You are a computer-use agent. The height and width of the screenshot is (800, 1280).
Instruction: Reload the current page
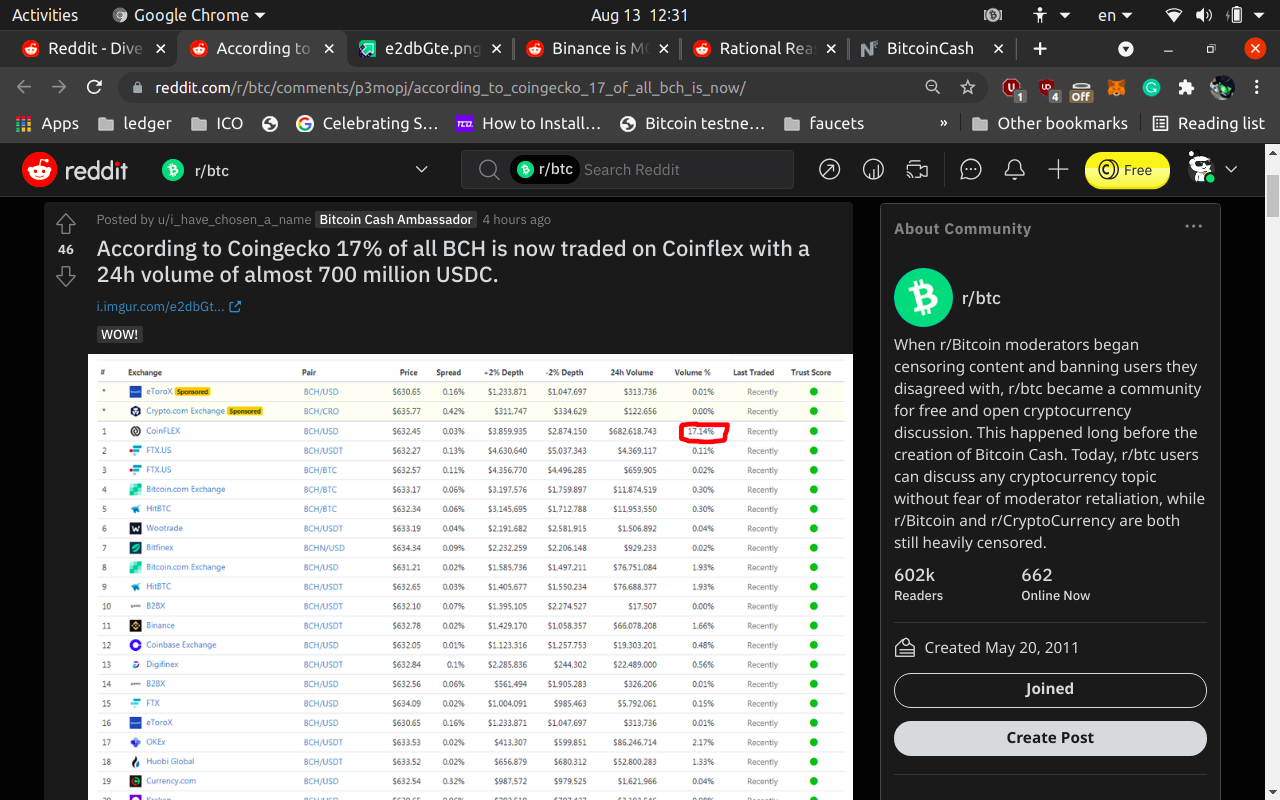pyautogui.click(x=94, y=88)
